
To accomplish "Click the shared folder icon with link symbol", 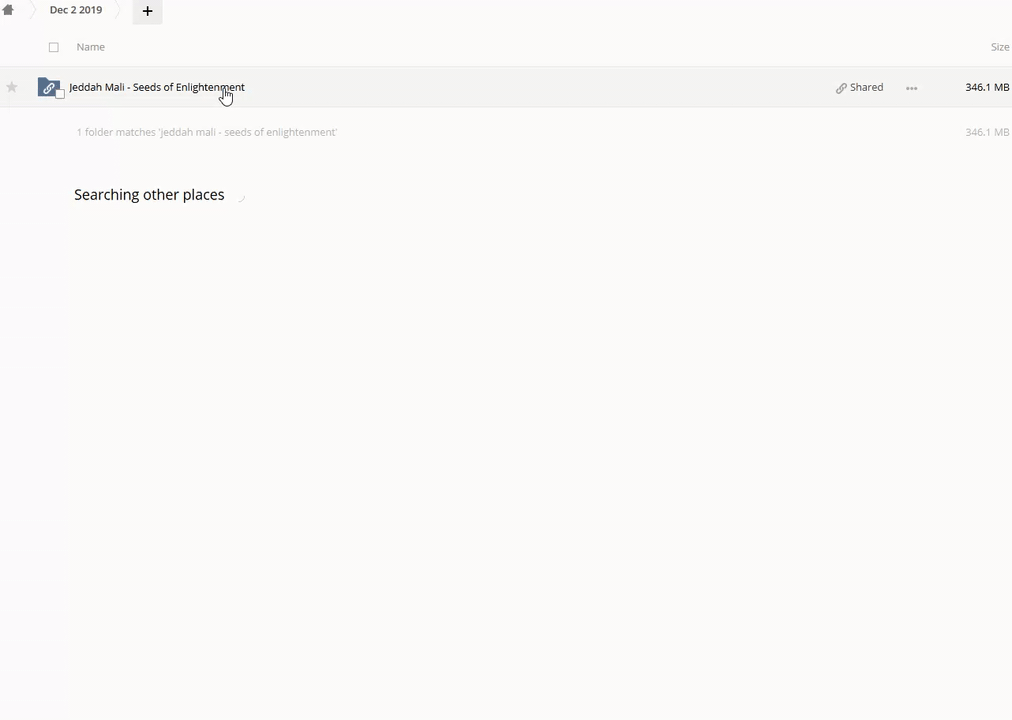I will point(48,87).
